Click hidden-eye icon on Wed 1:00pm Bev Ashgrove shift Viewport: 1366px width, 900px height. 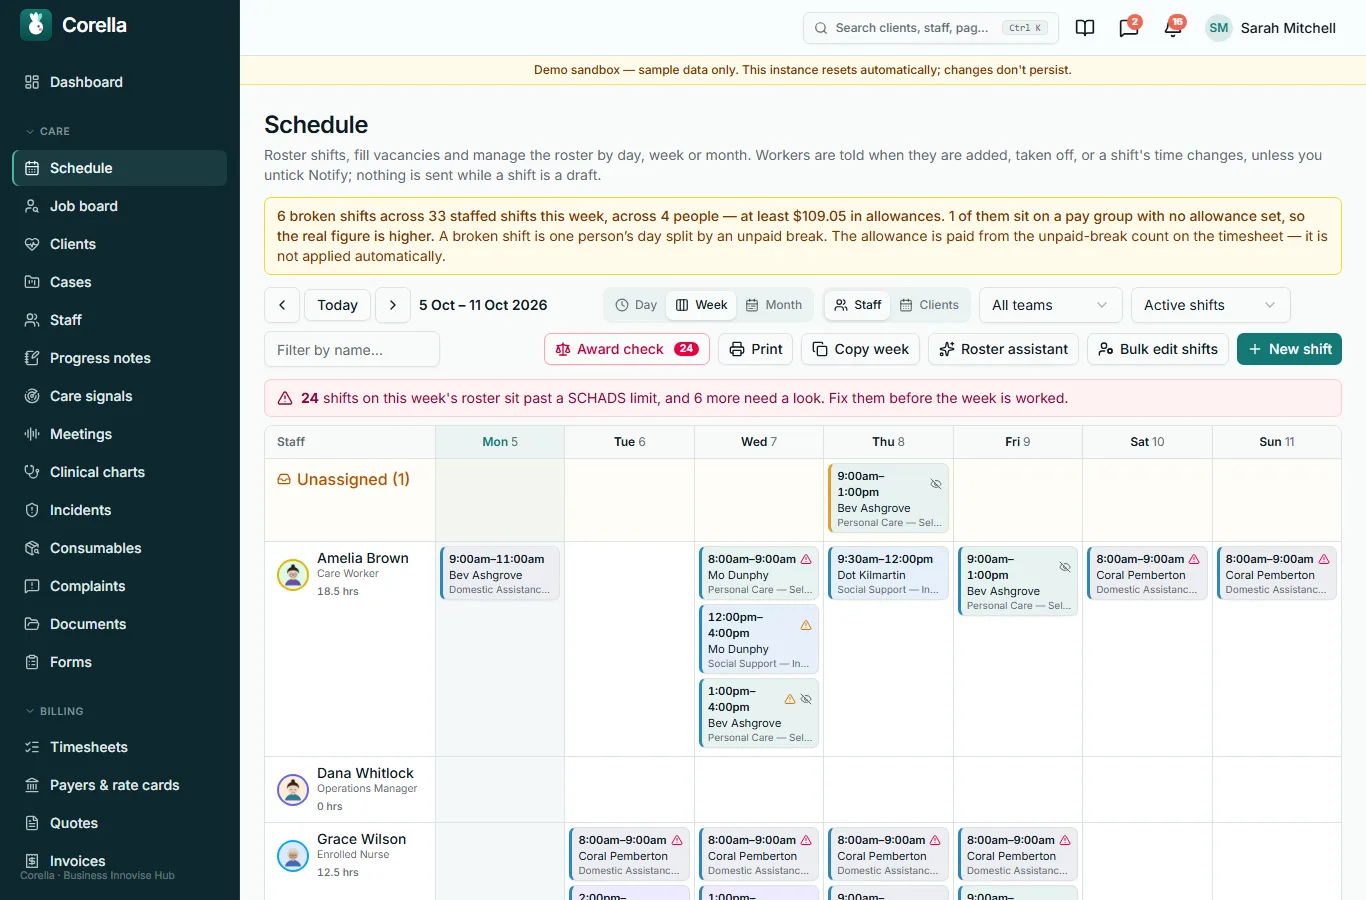click(x=806, y=699)
